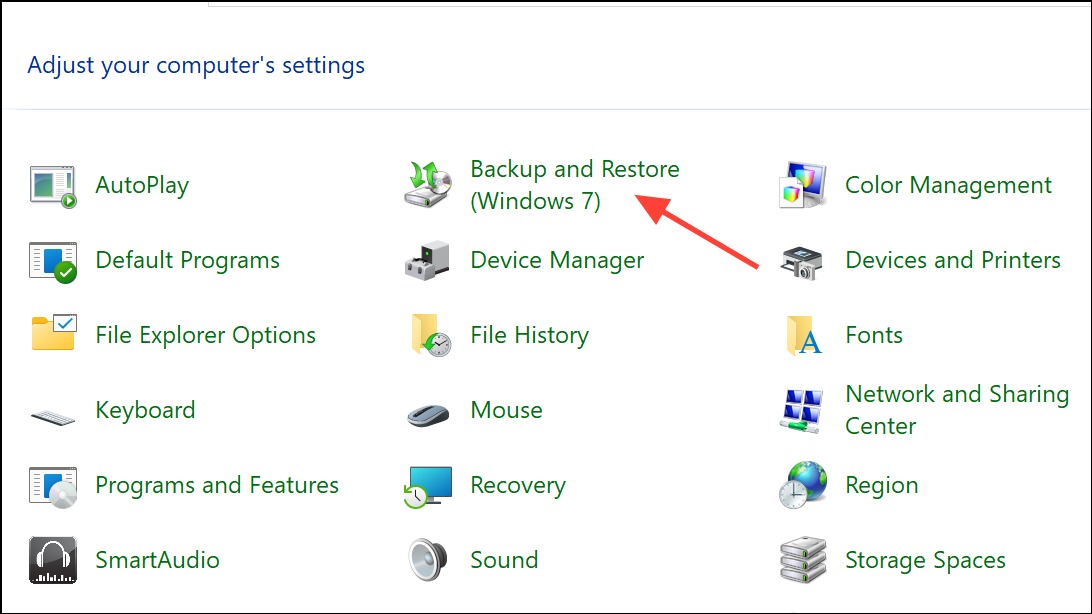Open the Backup and Restore disk icon
Viewport: 1092px width, 614px height.
pos(429,185)
